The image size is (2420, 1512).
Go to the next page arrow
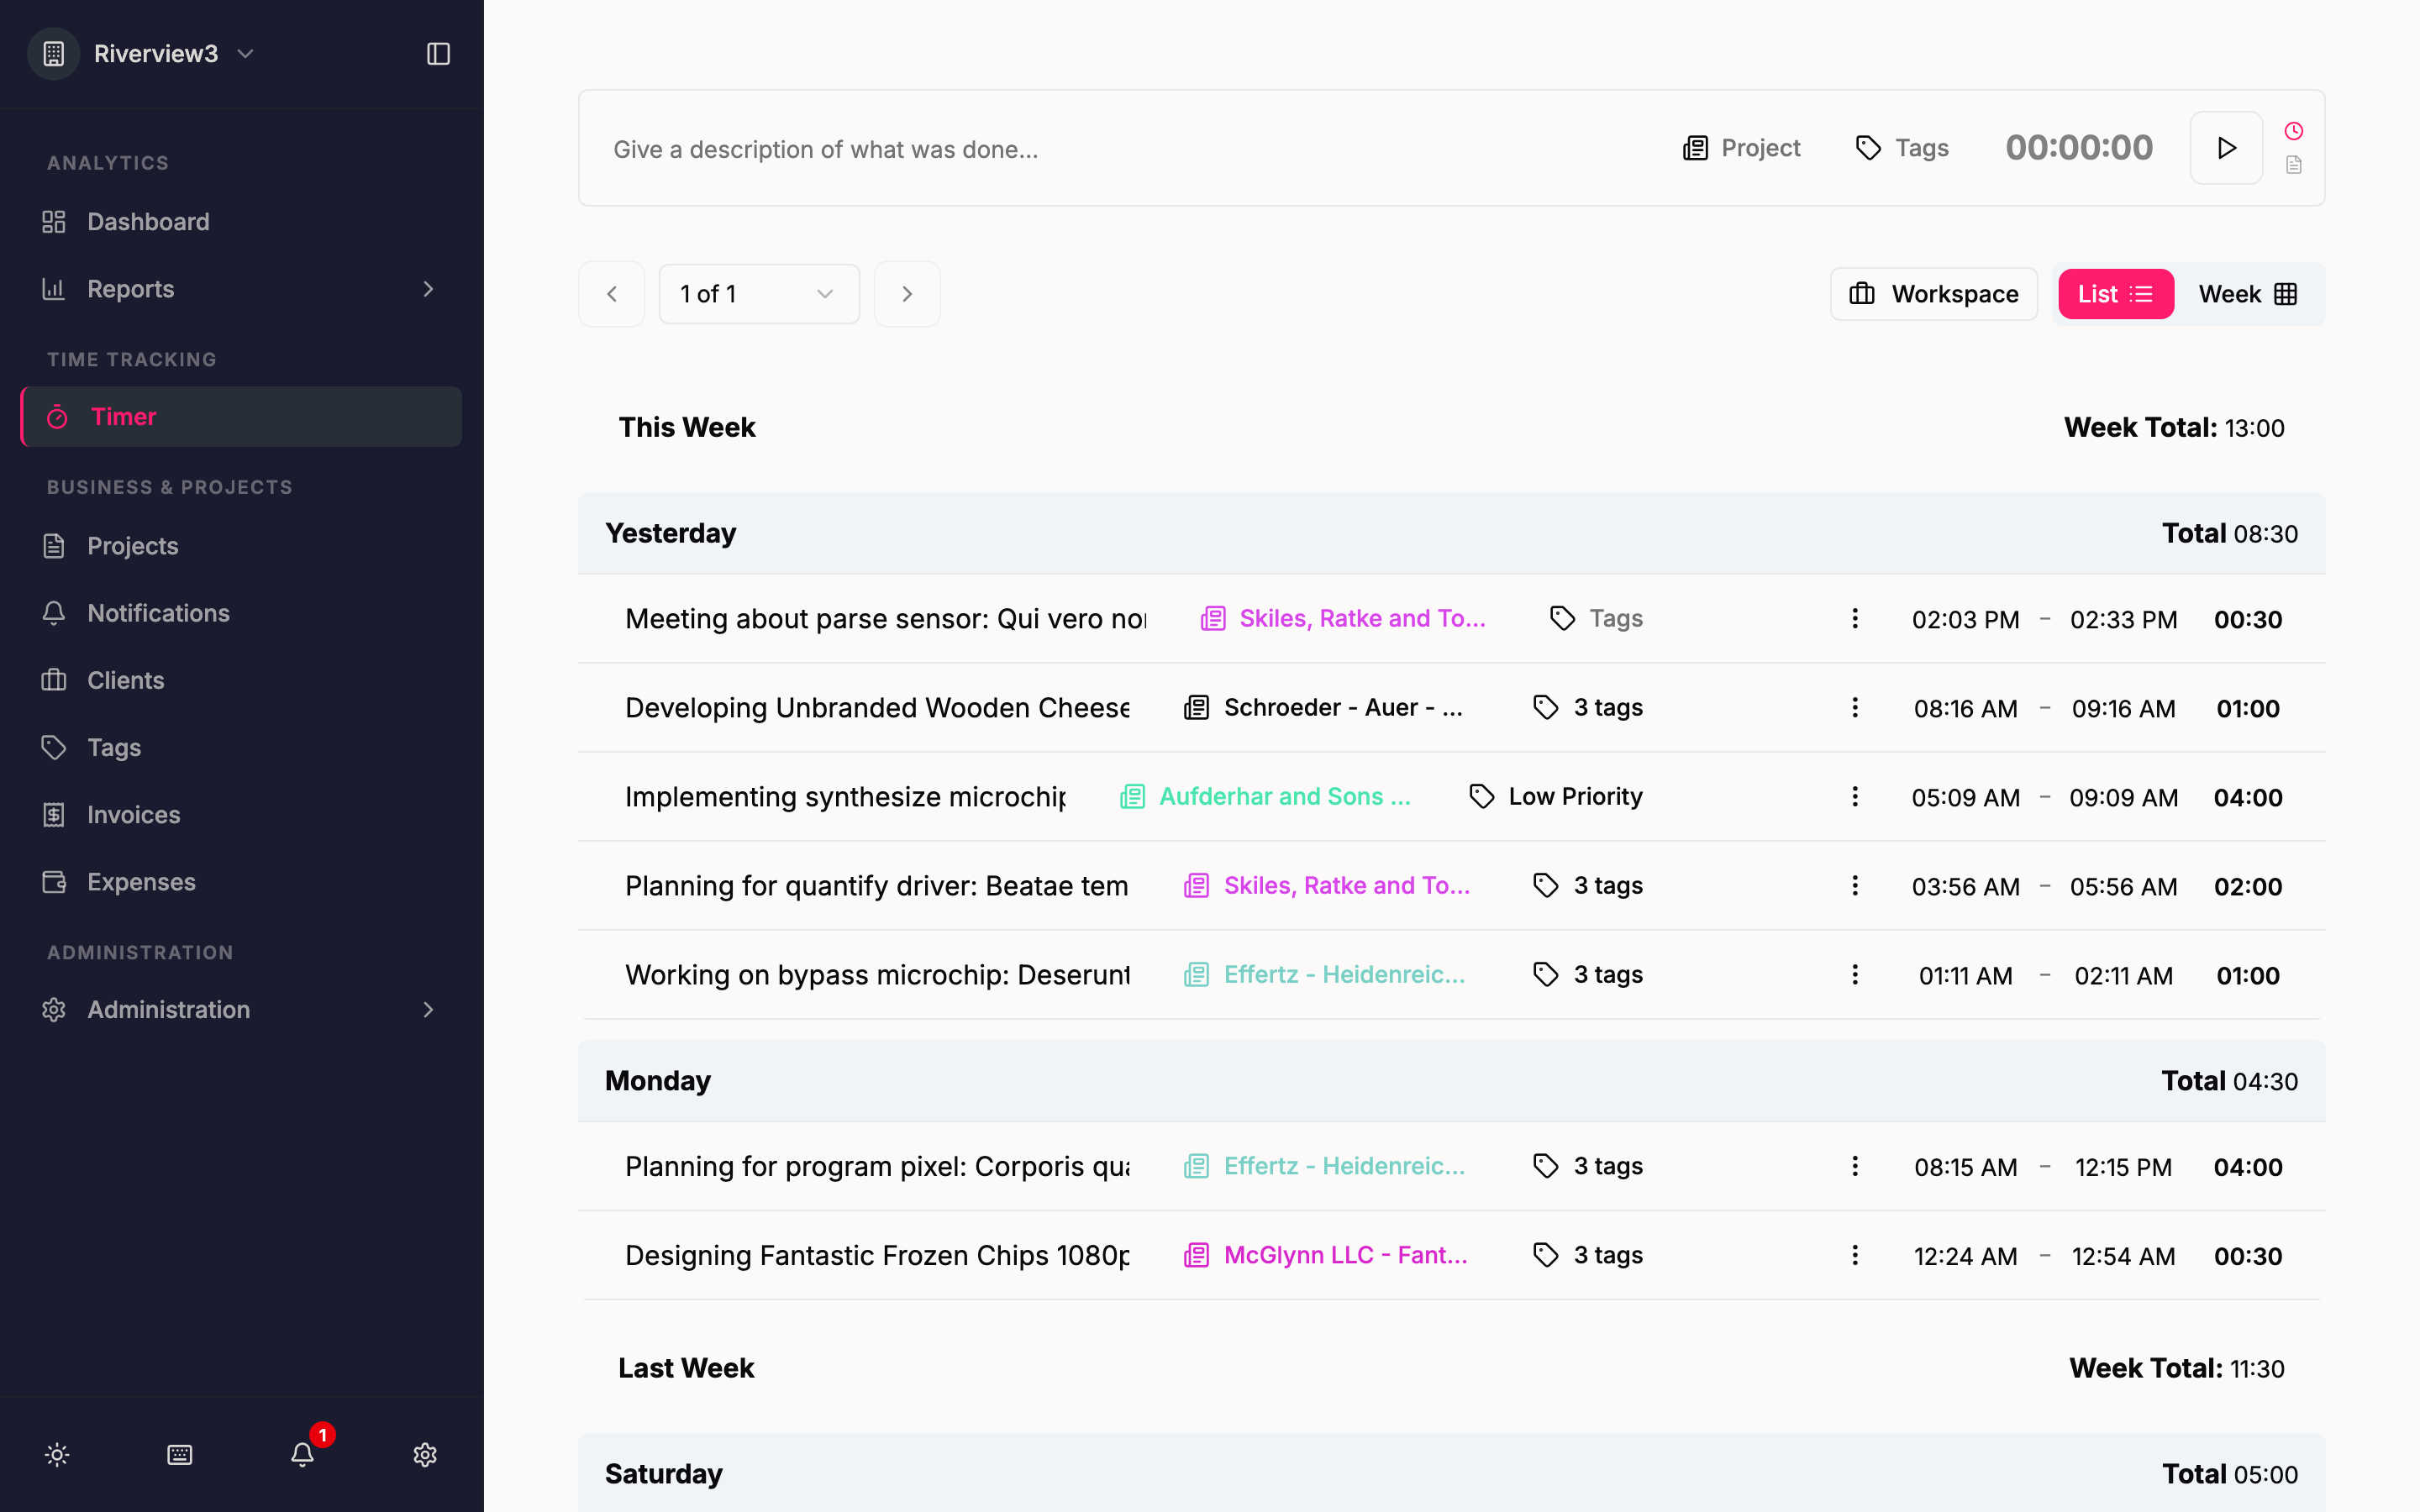point(907,294)
